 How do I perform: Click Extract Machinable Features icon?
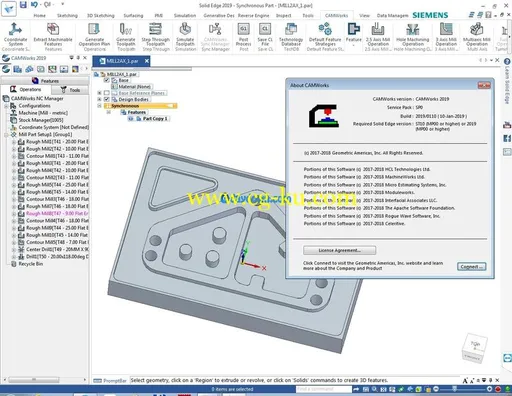53,29
